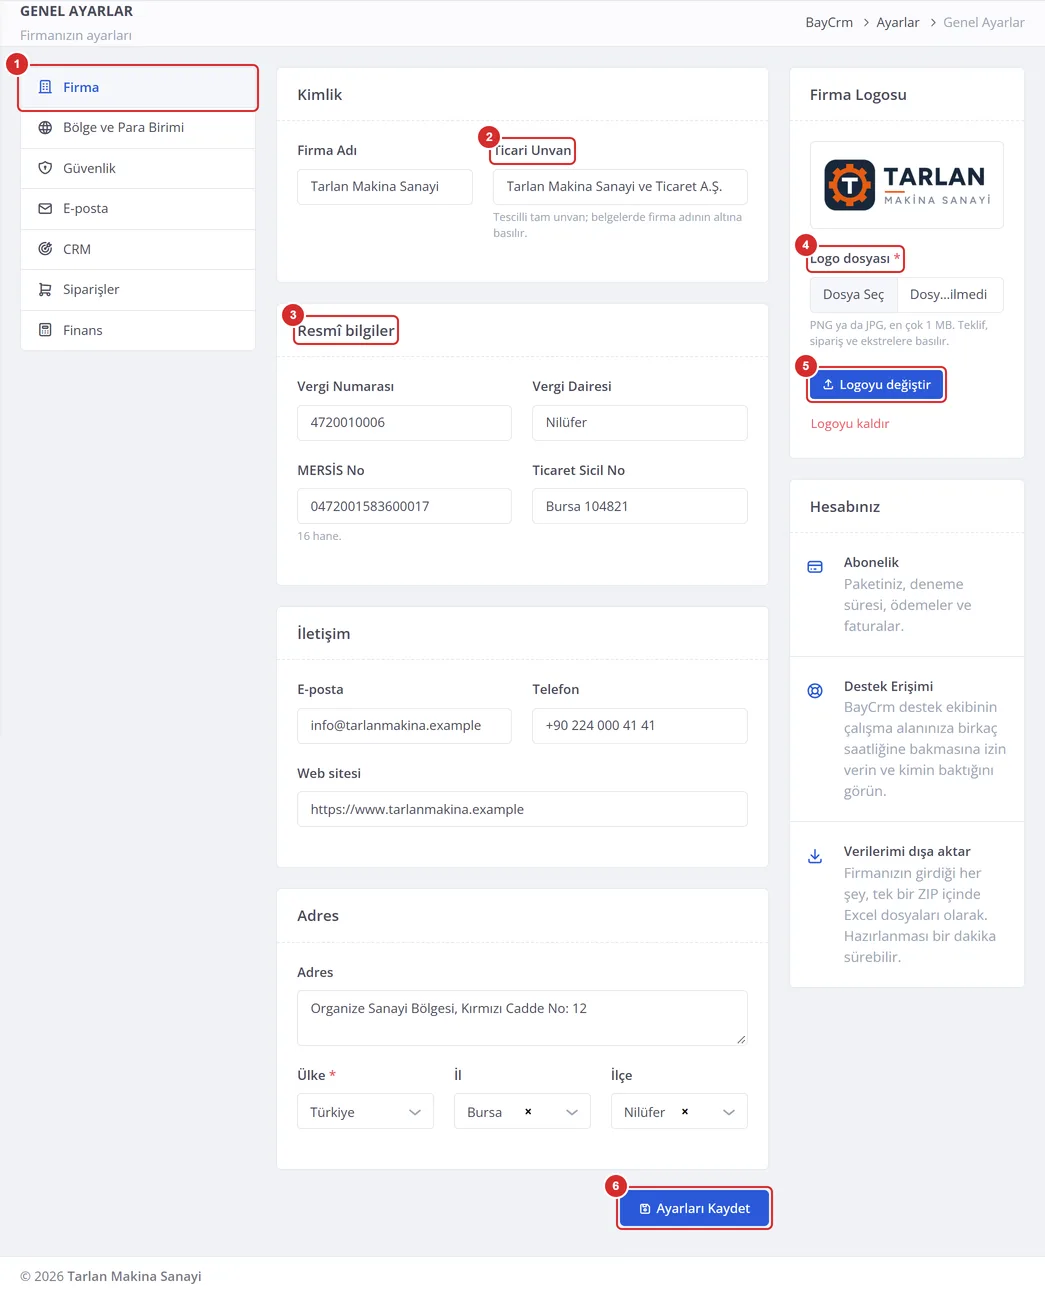Expand the İlçe district dropdown arrow

pyautogui.click(x=729, y=1112)
